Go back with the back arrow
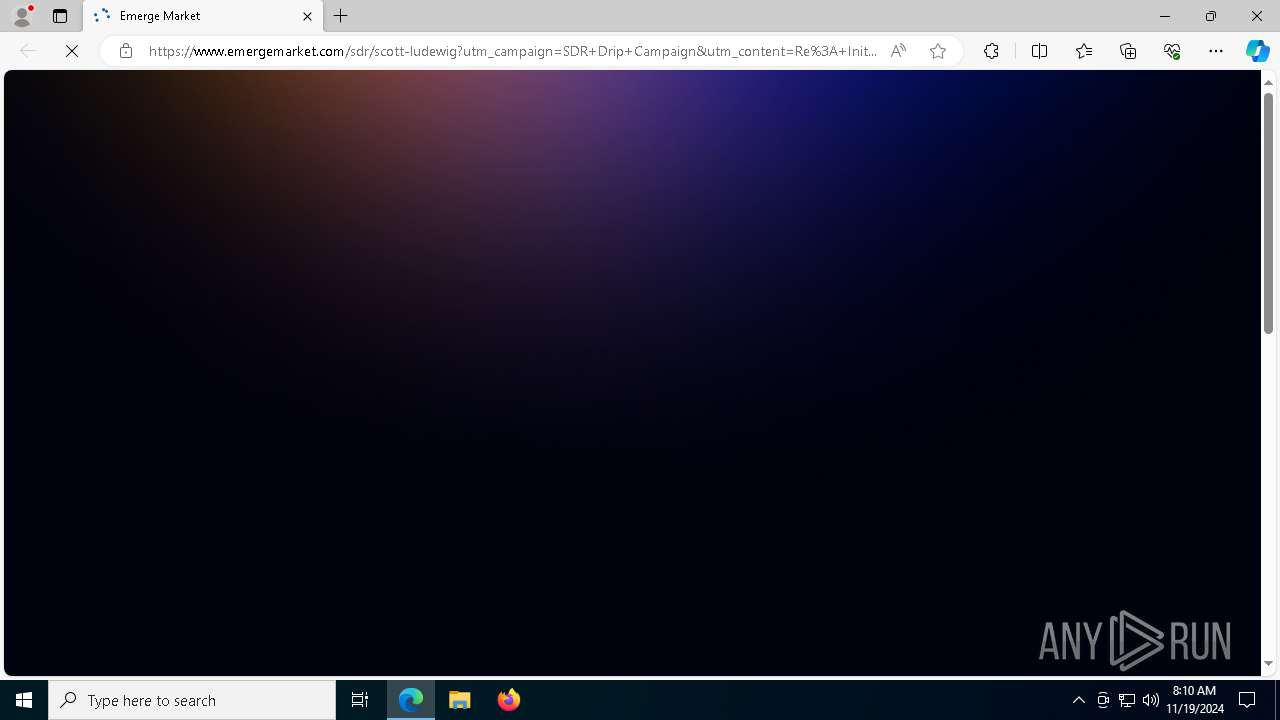 coord(28,51)
